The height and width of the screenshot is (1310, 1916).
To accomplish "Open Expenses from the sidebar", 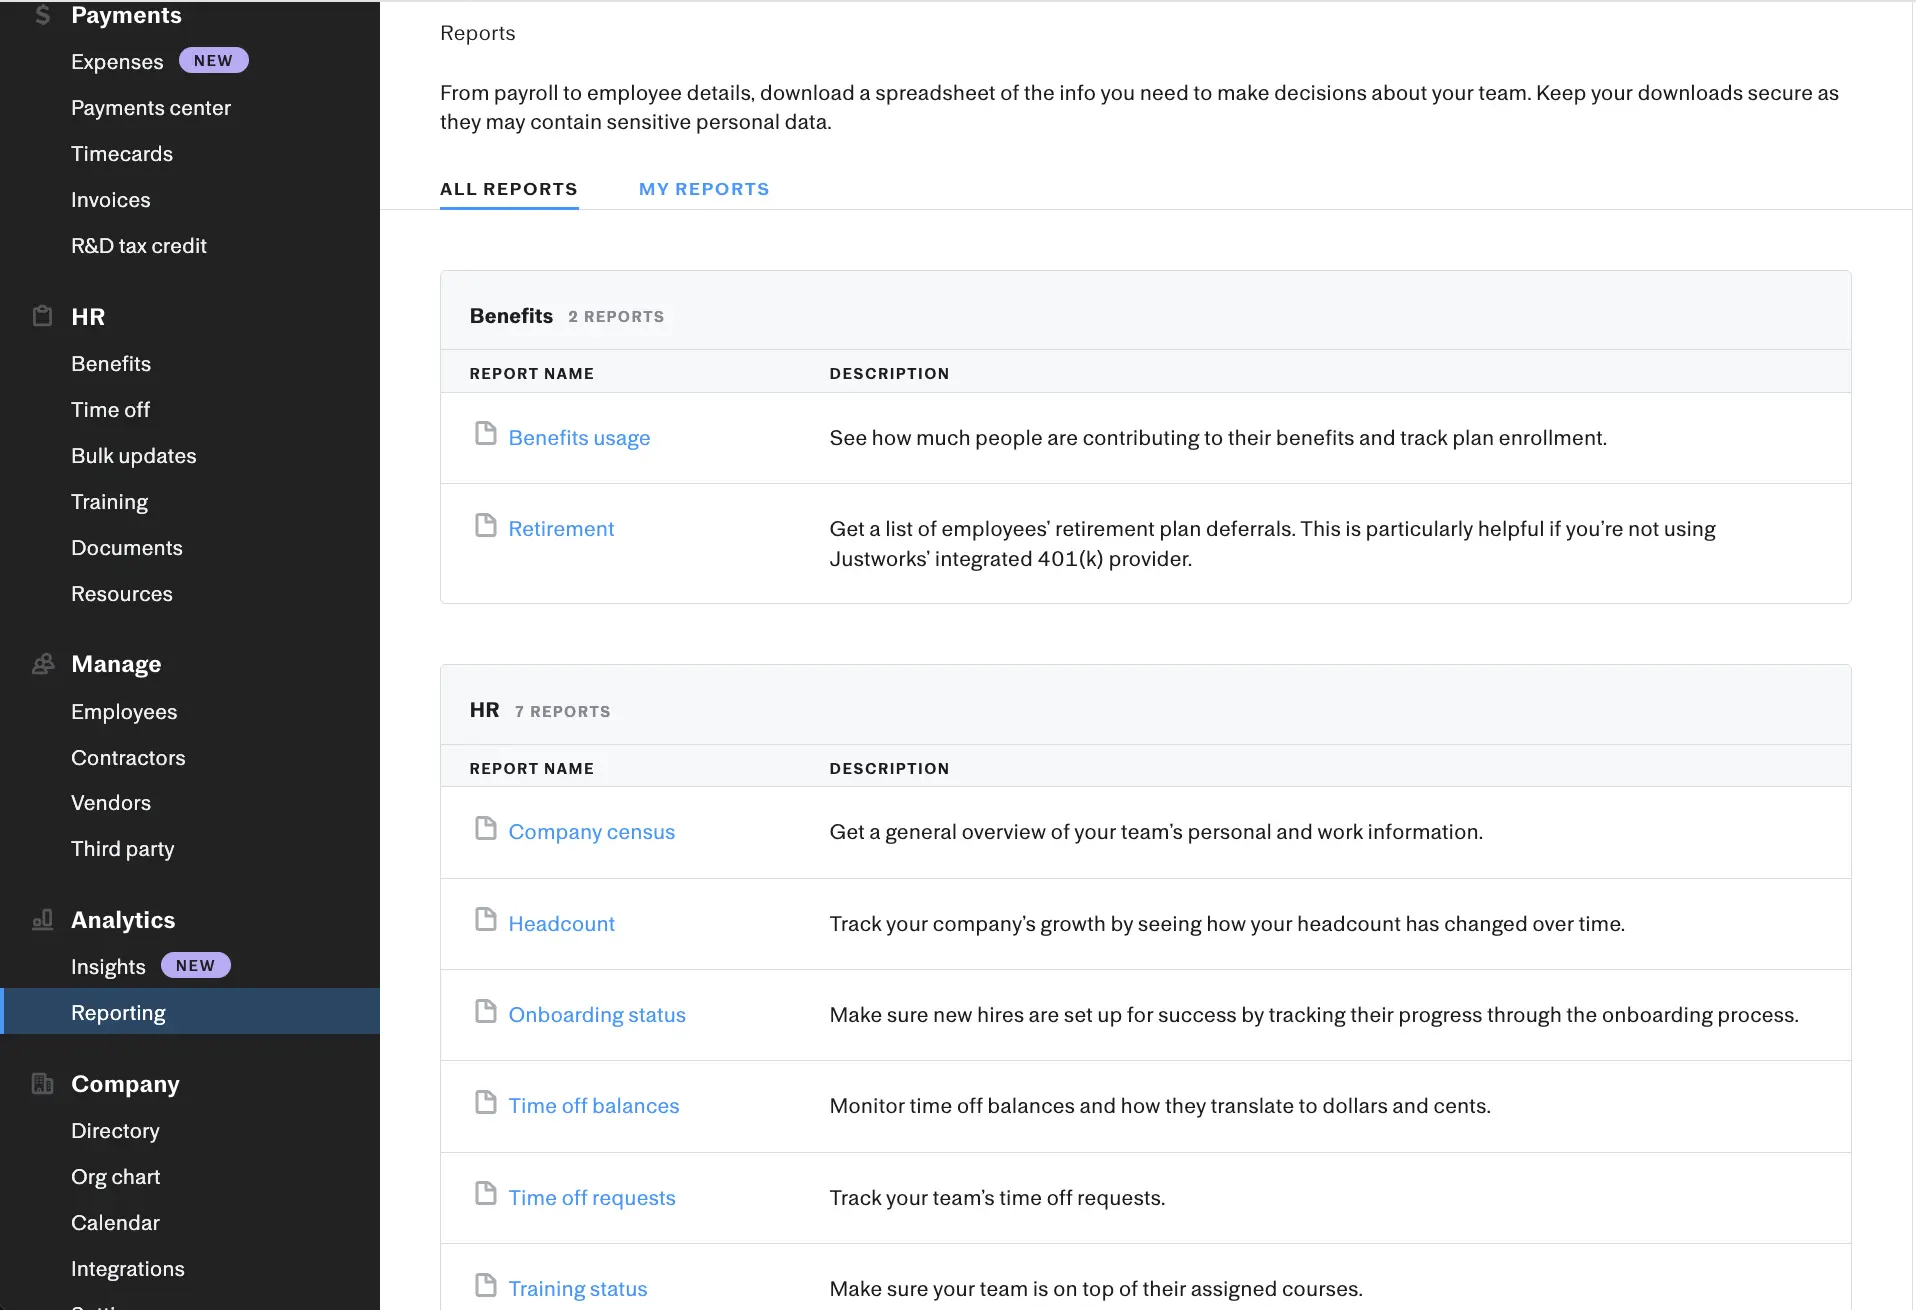I will [117, 61].
